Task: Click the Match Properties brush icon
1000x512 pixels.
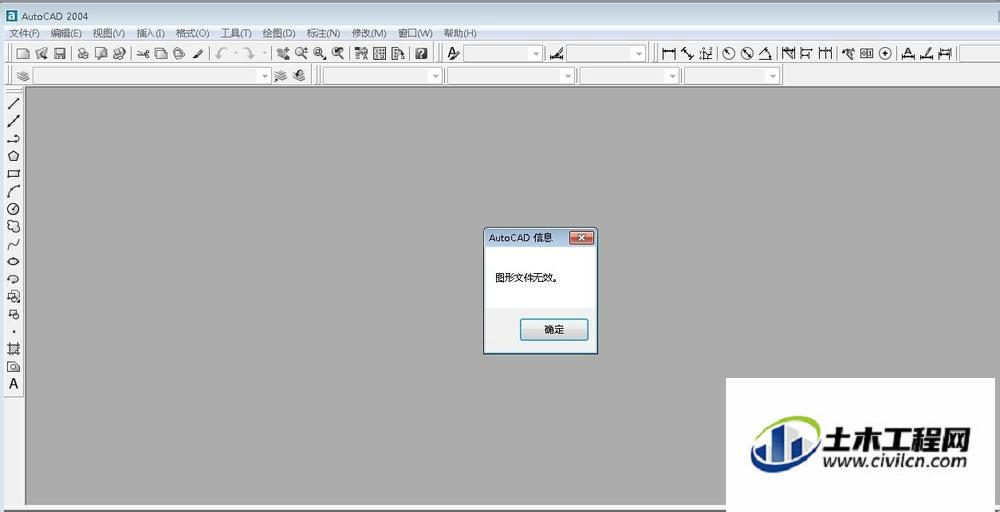Action: [x=198, y=54]
